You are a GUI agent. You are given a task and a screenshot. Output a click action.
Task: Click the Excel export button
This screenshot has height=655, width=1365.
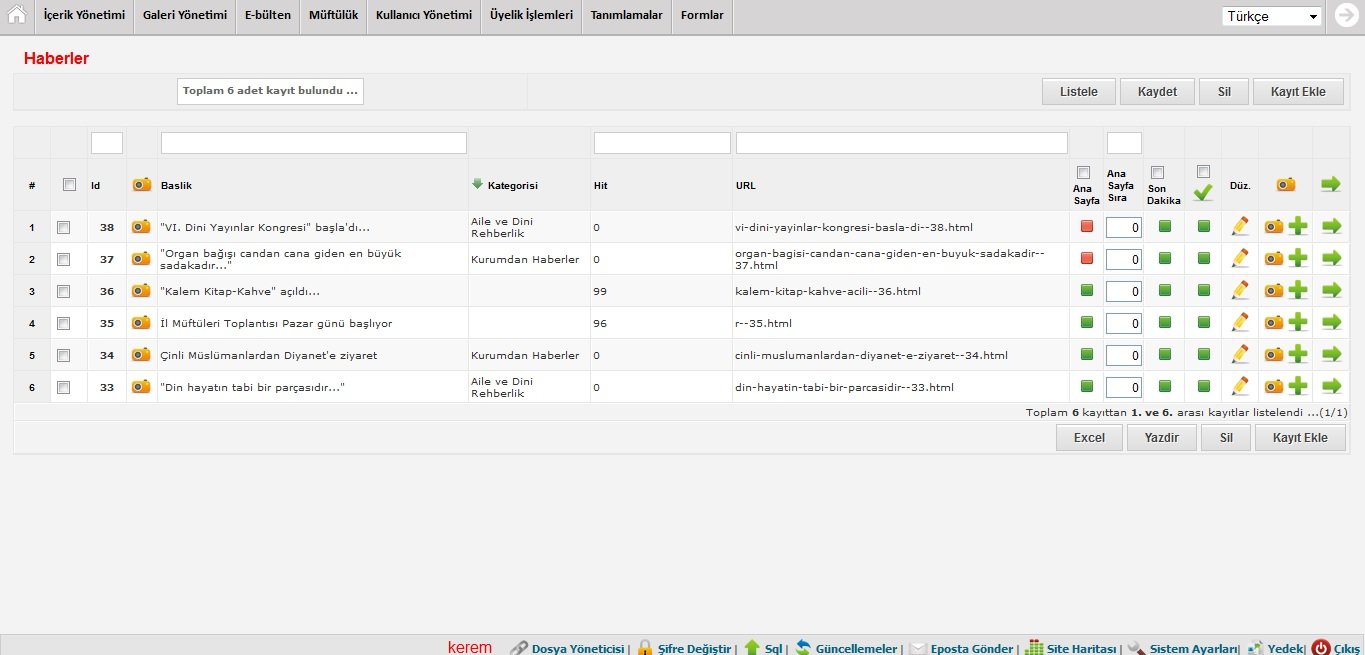(1089, 438)
